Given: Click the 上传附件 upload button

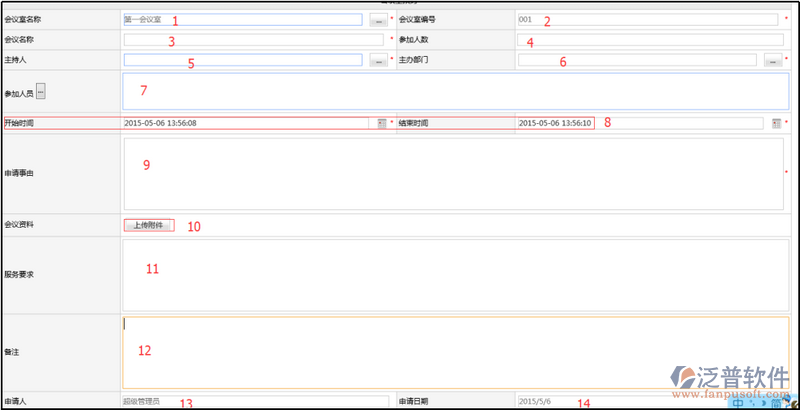Looking at the screenshot, I should tap(148, 226).
